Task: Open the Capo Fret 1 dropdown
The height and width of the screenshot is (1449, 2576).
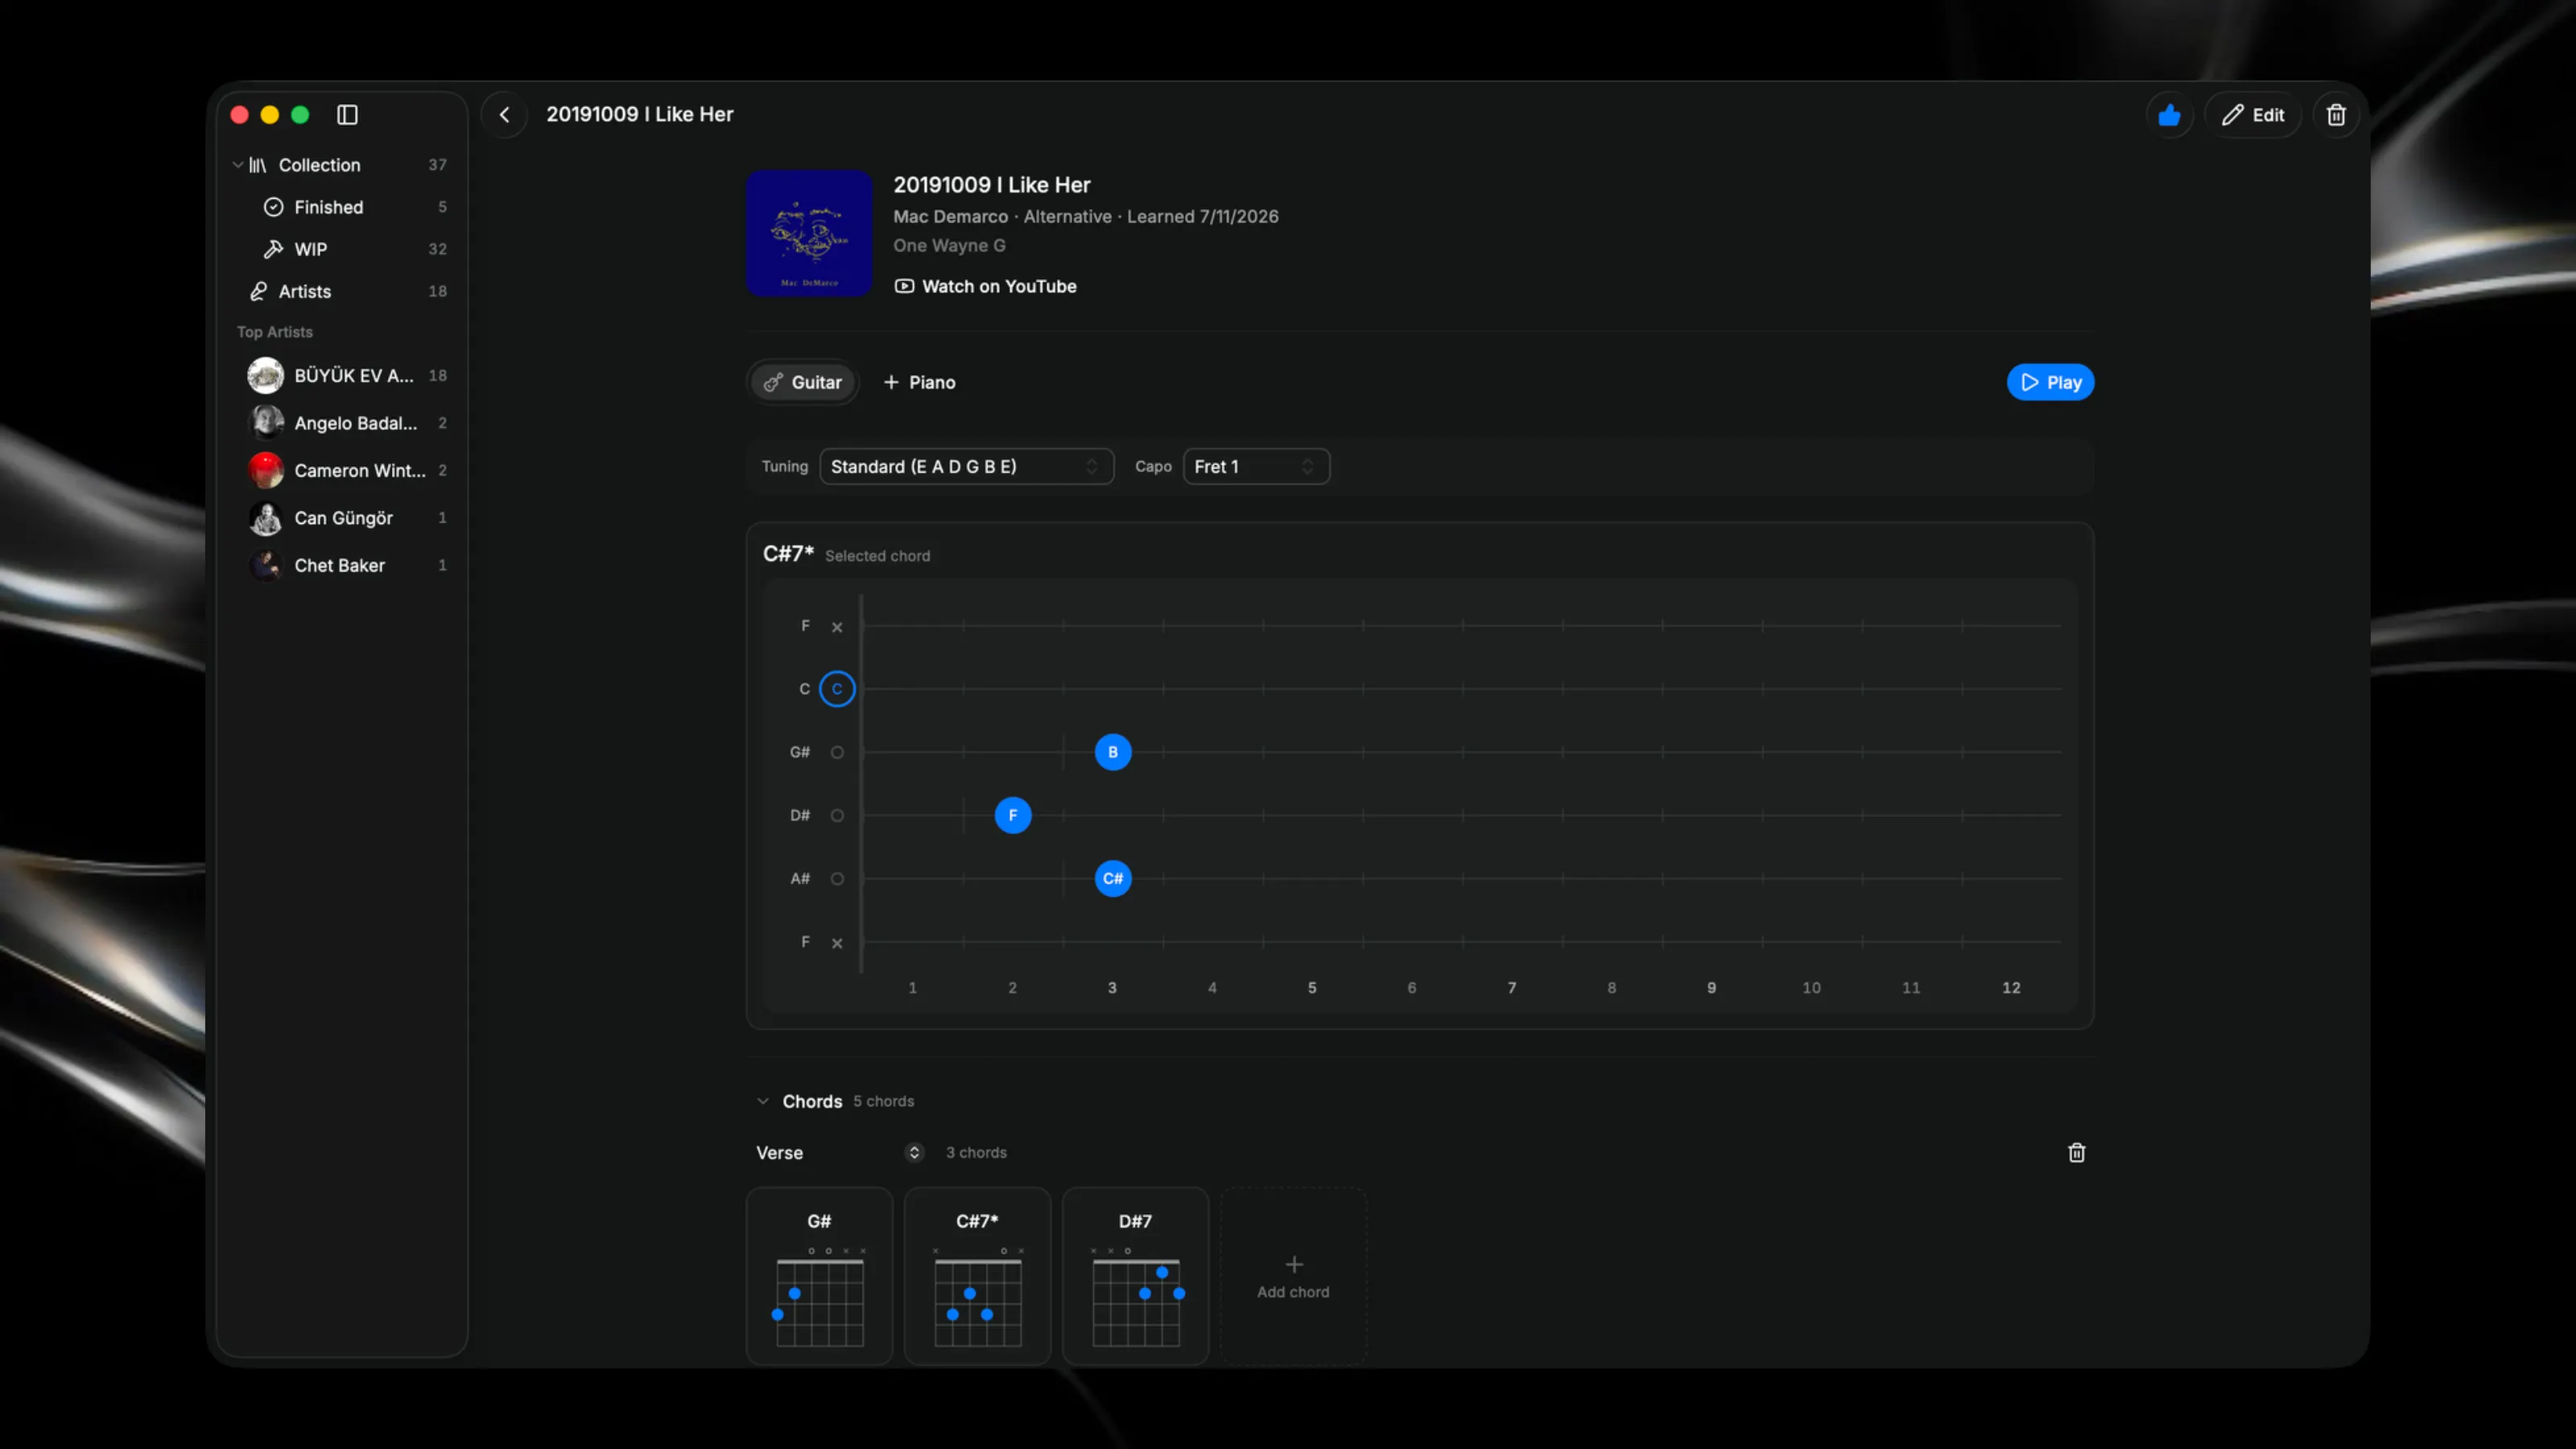Action: (x=1256, y=467)
